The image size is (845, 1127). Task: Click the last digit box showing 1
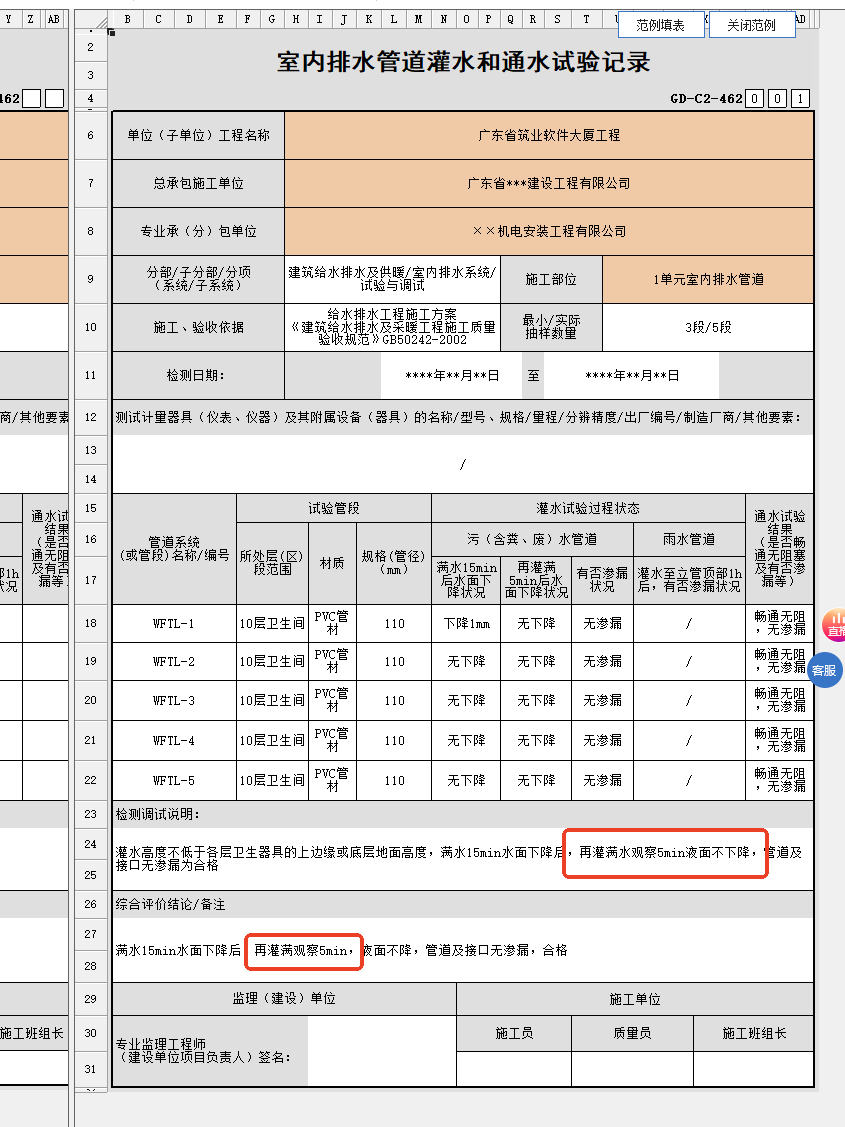tap(800, 98)
